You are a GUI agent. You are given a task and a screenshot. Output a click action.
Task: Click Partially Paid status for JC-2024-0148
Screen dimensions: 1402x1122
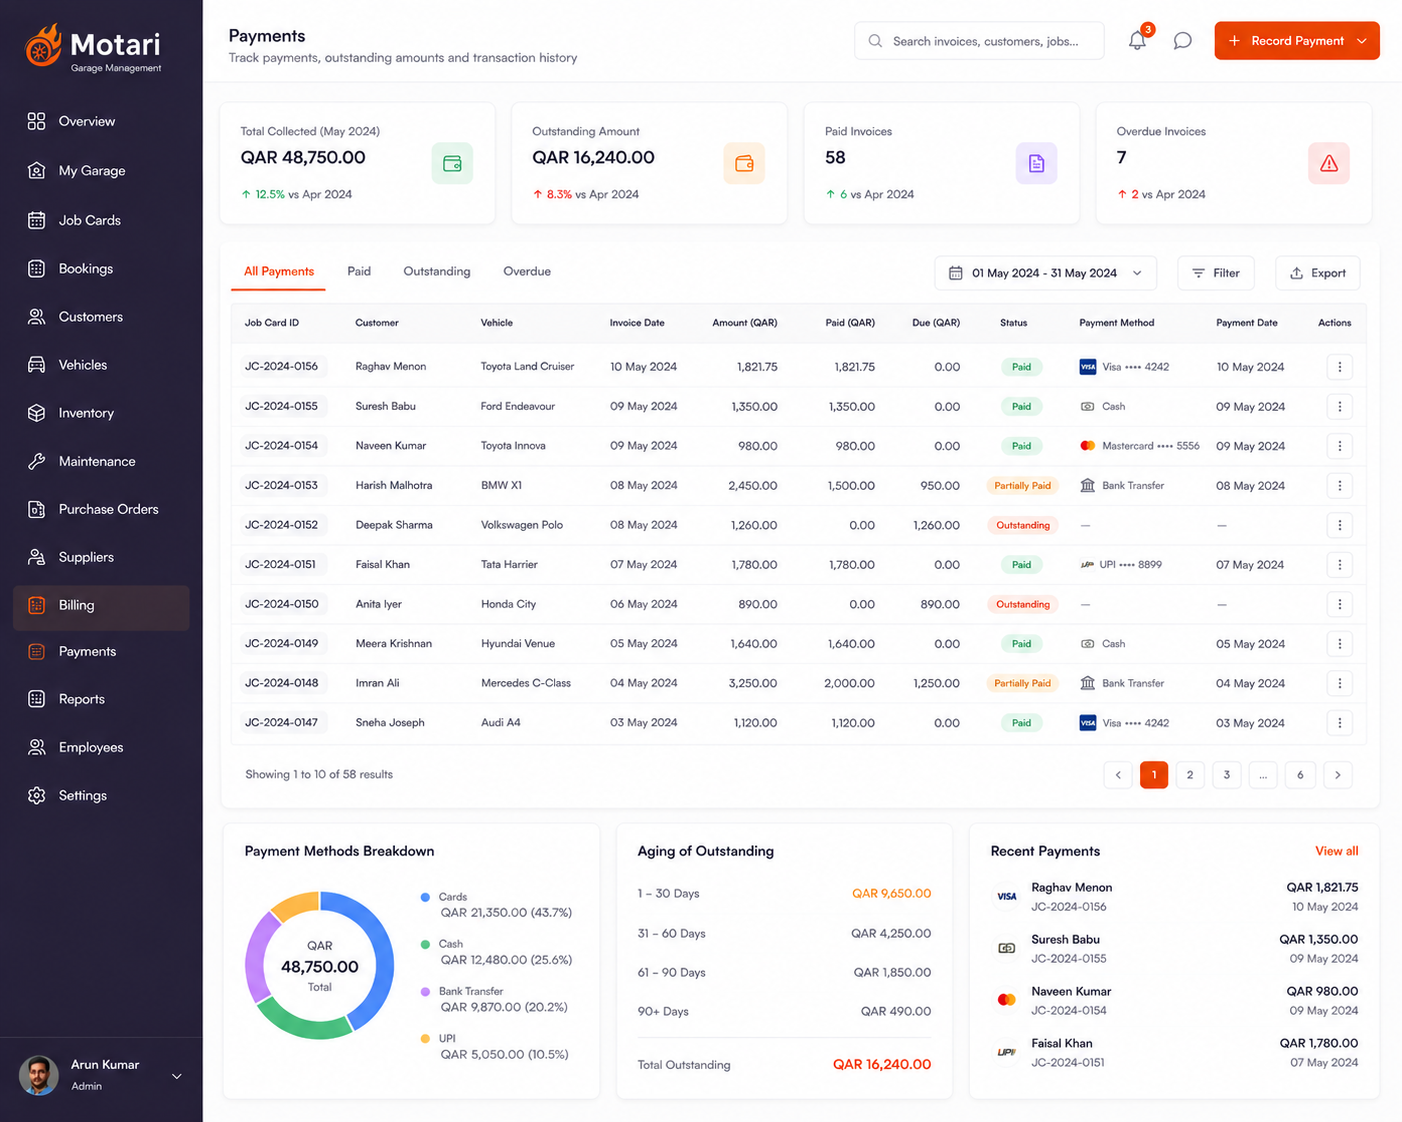tap(1022, 683)
